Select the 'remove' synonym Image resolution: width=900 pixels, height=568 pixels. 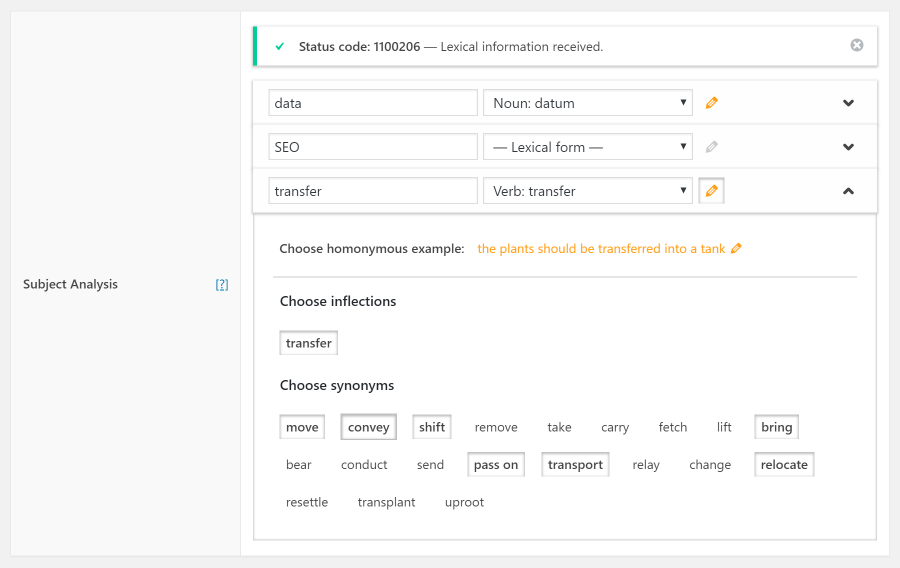click(496, 427)
